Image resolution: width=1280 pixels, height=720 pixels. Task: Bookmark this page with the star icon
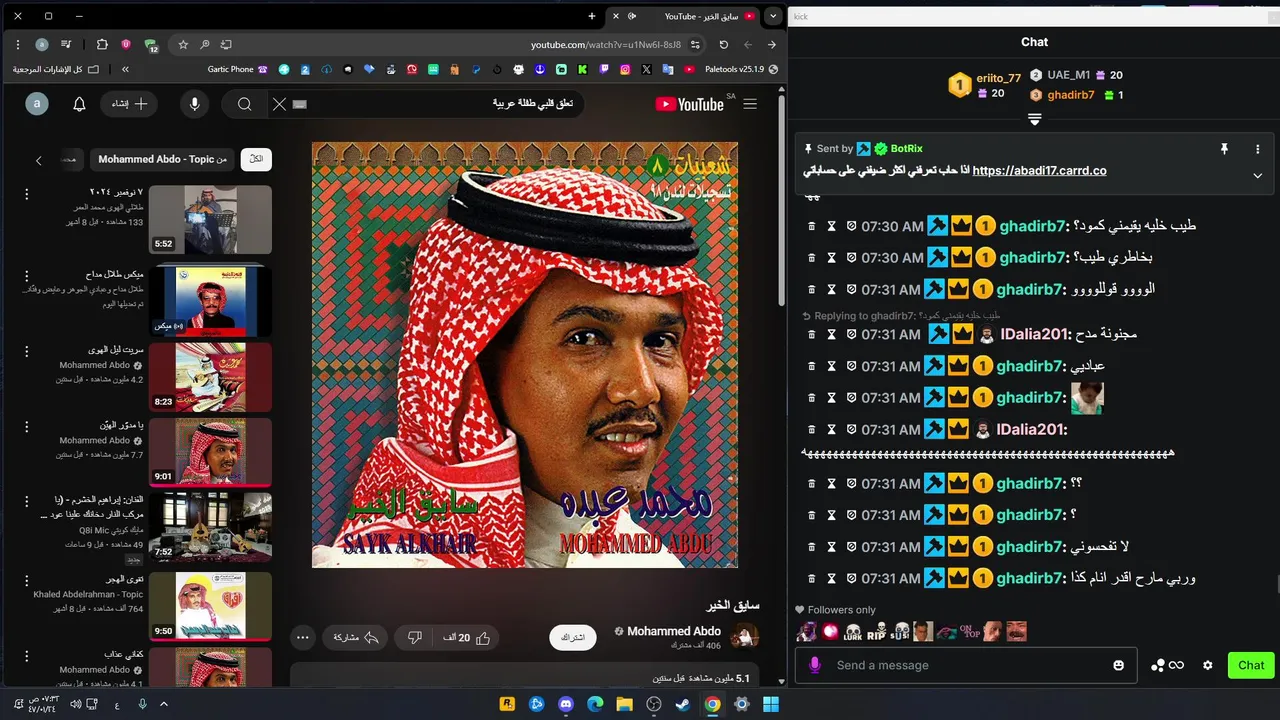[x=183, y=45]
